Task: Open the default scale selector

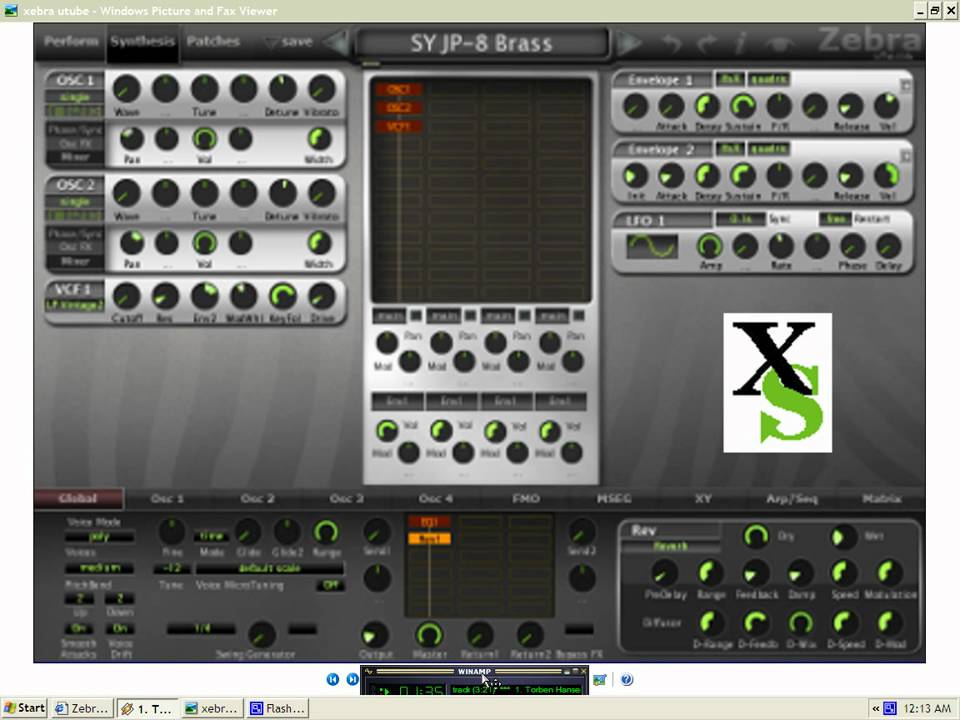Action: pos(269,568)
